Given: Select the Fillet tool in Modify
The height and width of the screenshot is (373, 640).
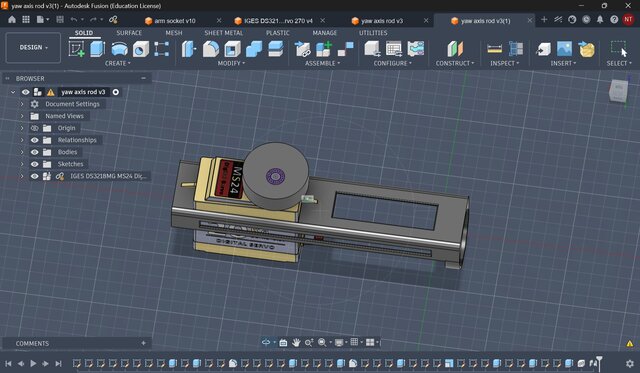Looking at the screenshot, I should pos(211,49).
